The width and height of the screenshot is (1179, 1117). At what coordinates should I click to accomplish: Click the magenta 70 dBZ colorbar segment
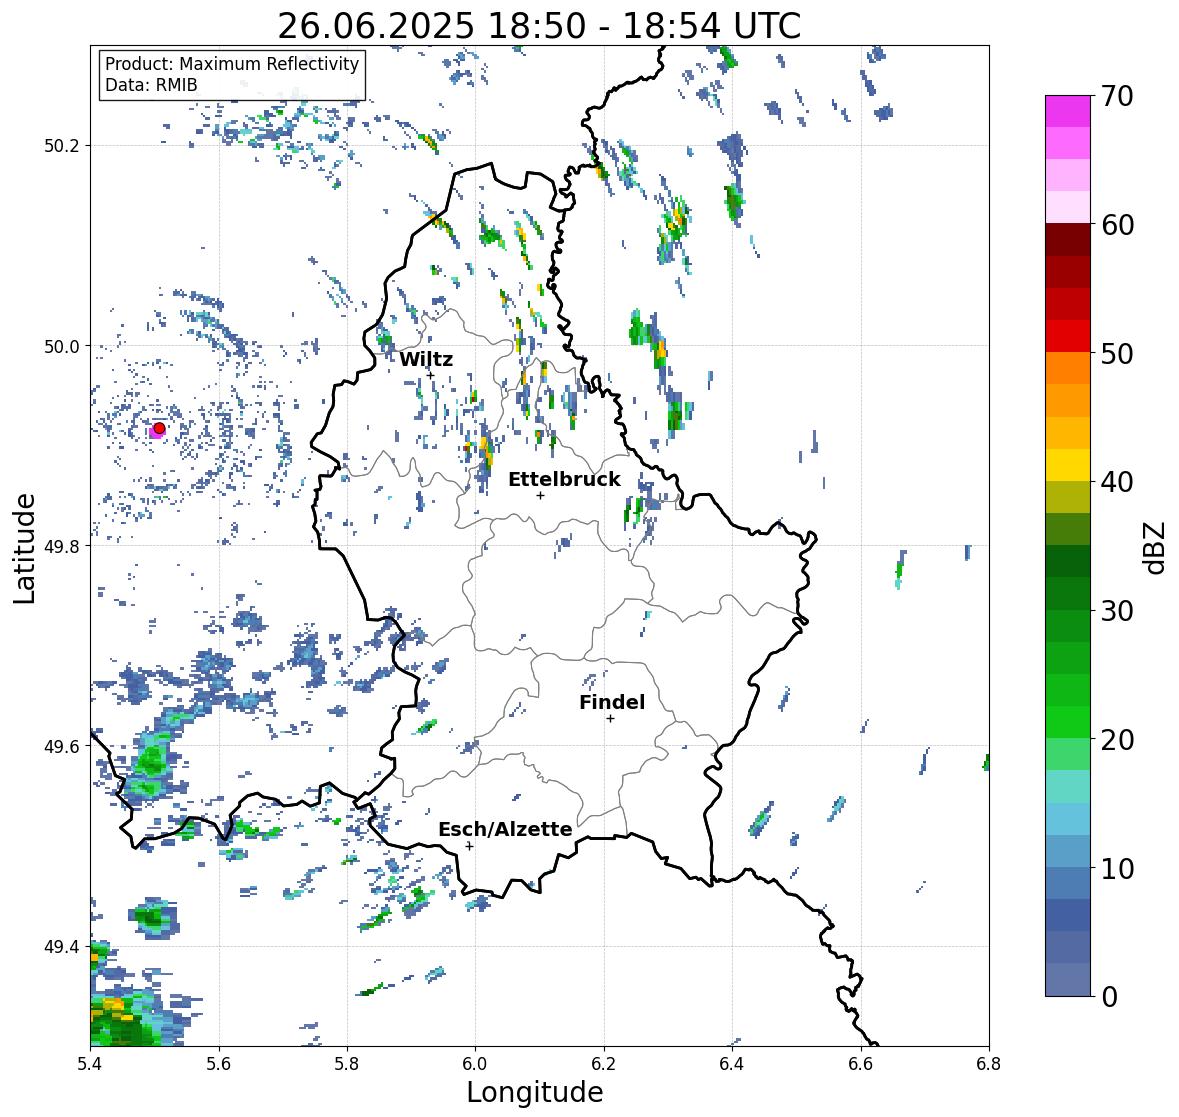point(1068,111)
